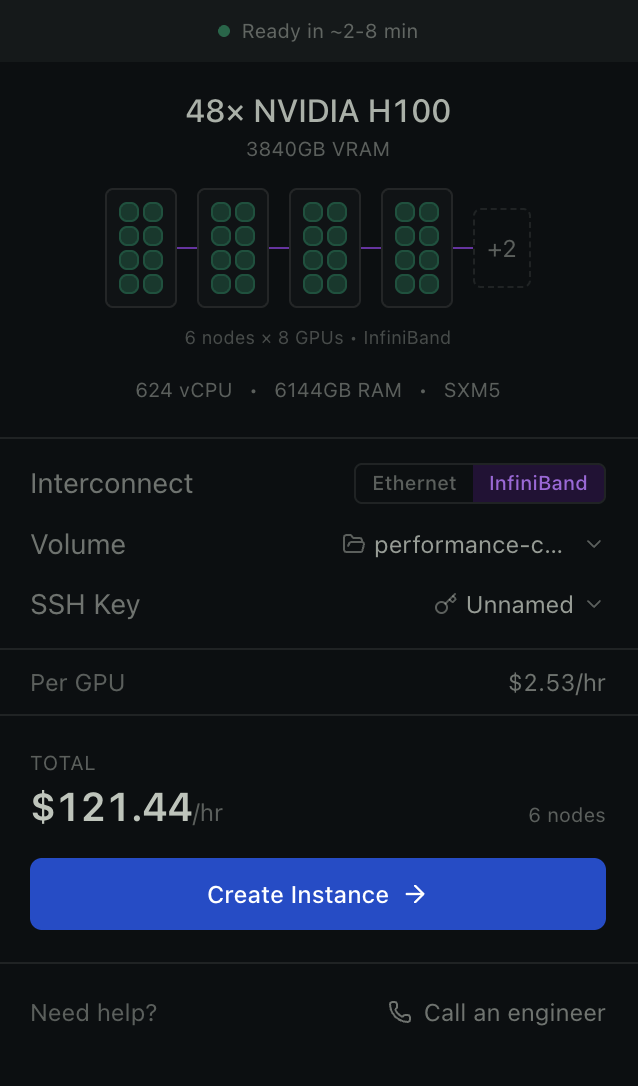Select the InfiniBand interconnect option
Screen dimensions: 638x1086
[x=538, y=484]
